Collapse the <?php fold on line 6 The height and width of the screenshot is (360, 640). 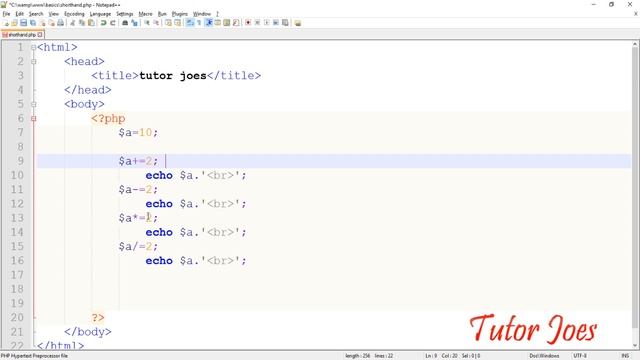(x=33, y=118)
